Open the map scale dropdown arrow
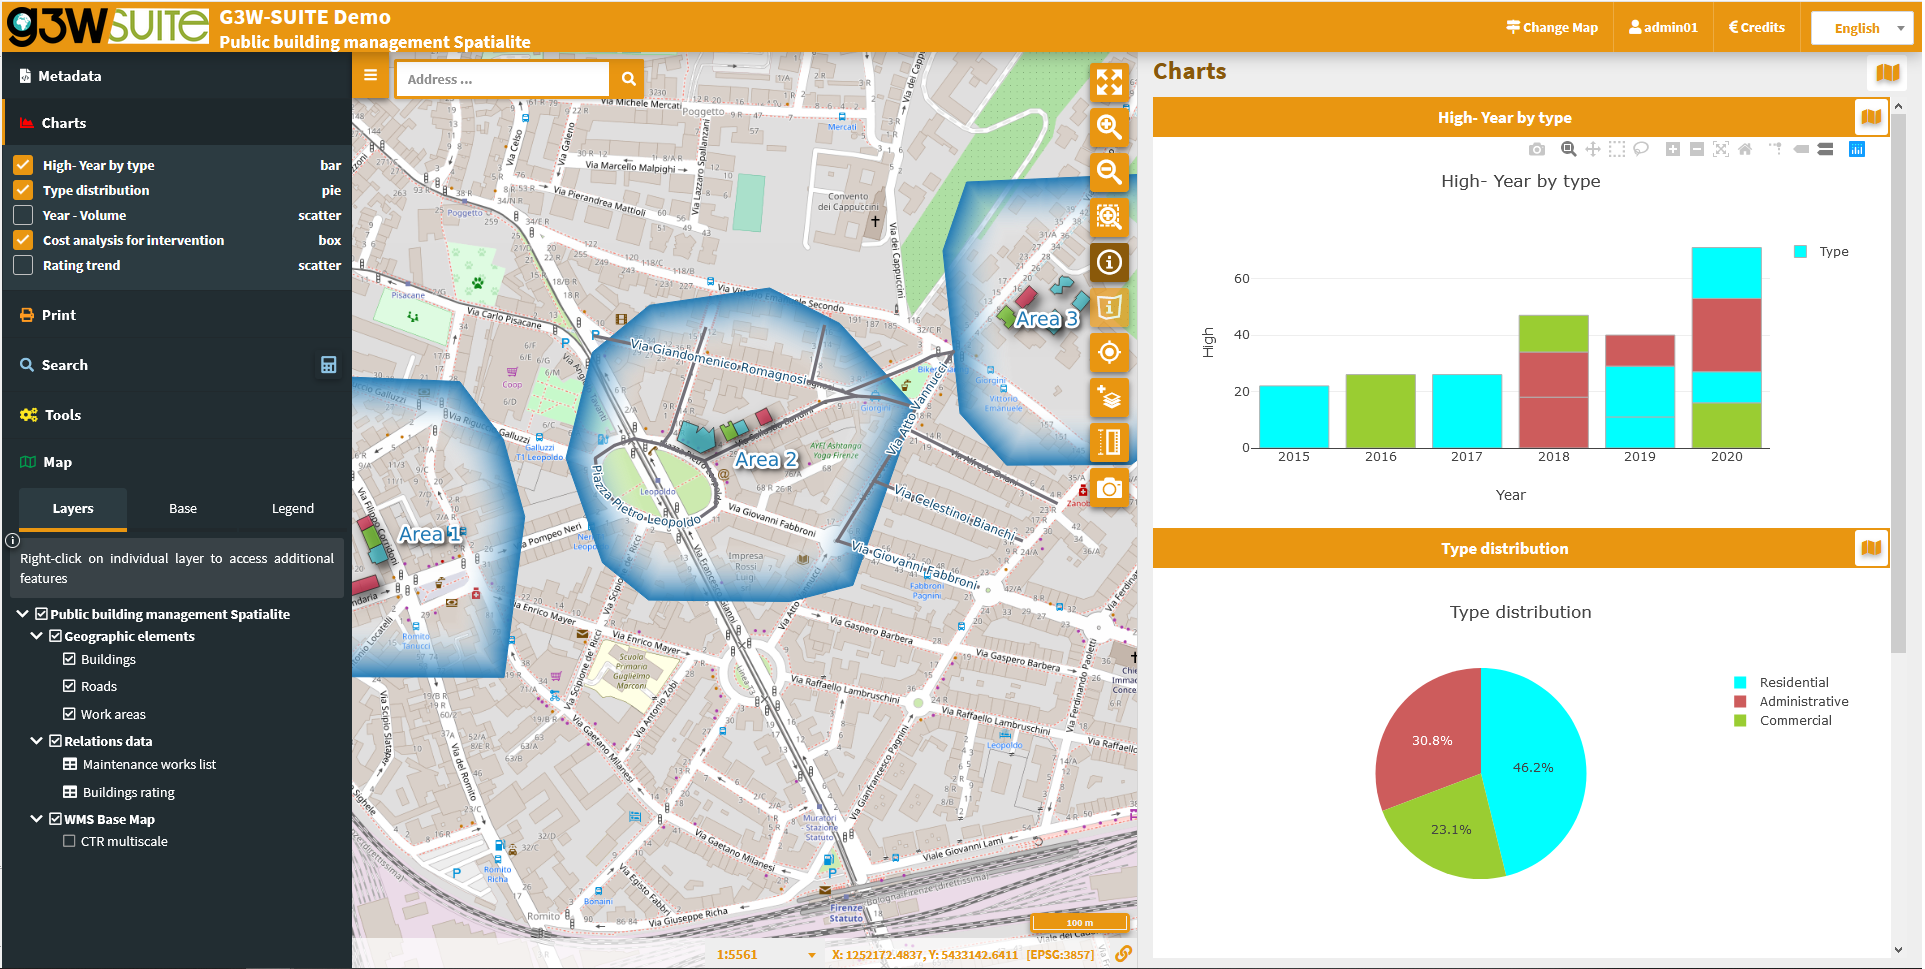Image resolution: width=1925 pixels, height=969 pixels. point(811,955)
